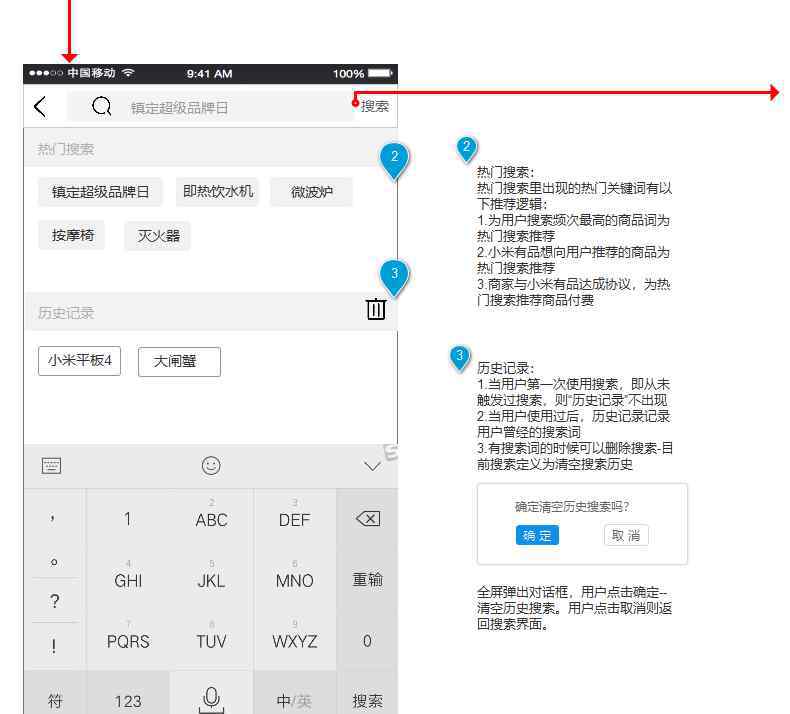Click the blue annotation marker 2 on mockup
This screenshot has width=790, height=714.
[x=395, y=159]
